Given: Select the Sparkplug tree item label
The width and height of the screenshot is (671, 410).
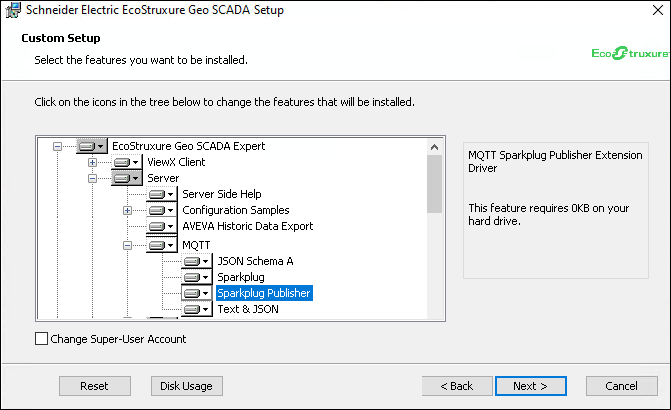Looking at the screenshot, I should pos(241,277).
